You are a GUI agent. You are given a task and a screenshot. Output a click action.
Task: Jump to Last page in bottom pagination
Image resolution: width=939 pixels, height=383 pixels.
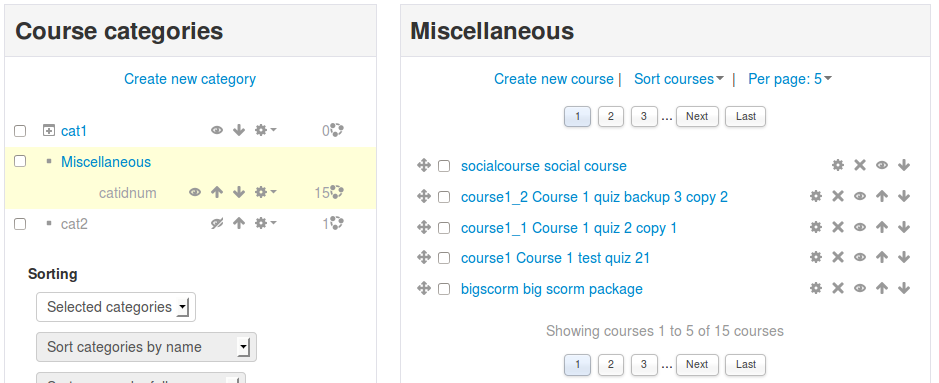746,364
